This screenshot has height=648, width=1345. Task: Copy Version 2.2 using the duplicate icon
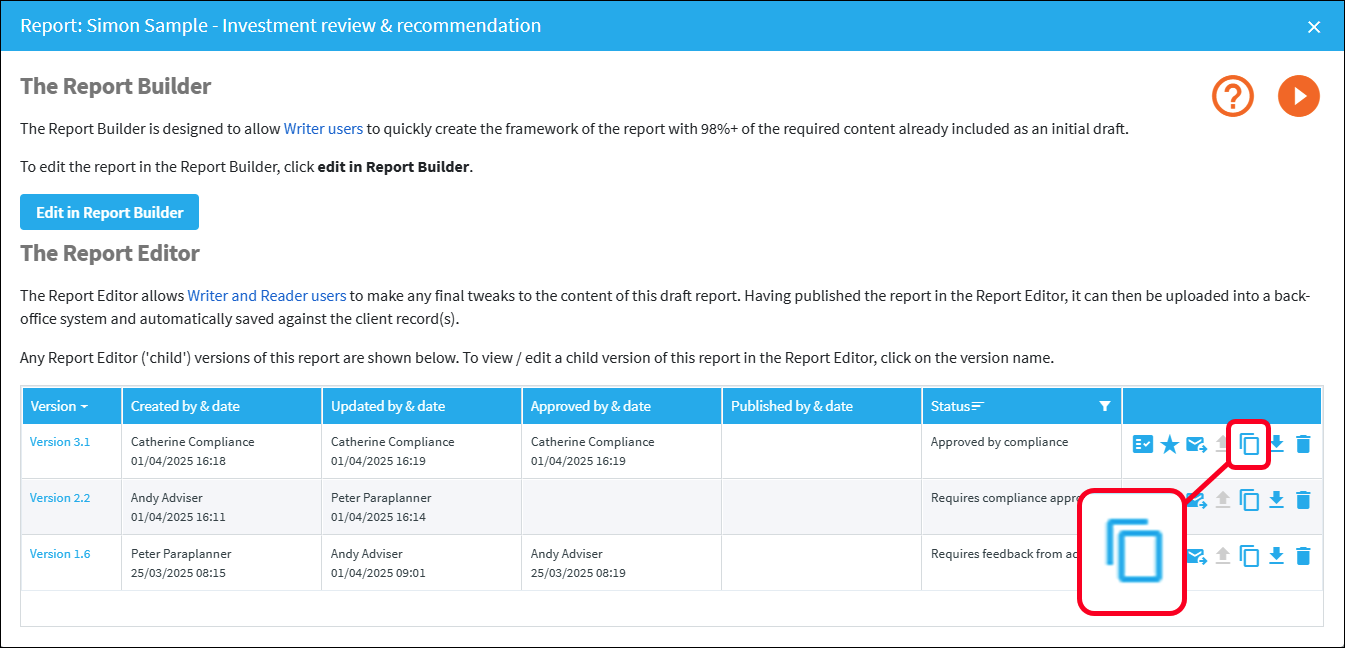click(x=1249, y=500)
